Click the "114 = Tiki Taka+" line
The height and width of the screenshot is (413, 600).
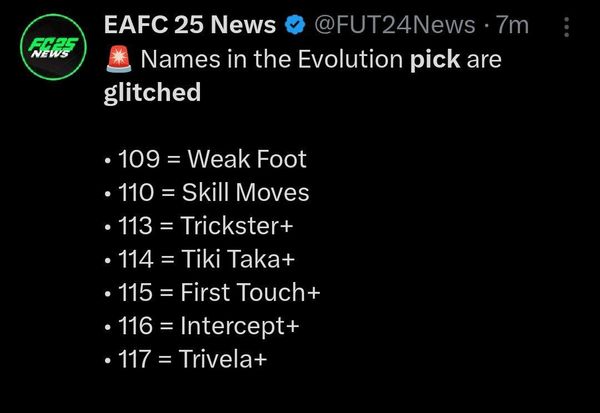(x=199, y=259)
